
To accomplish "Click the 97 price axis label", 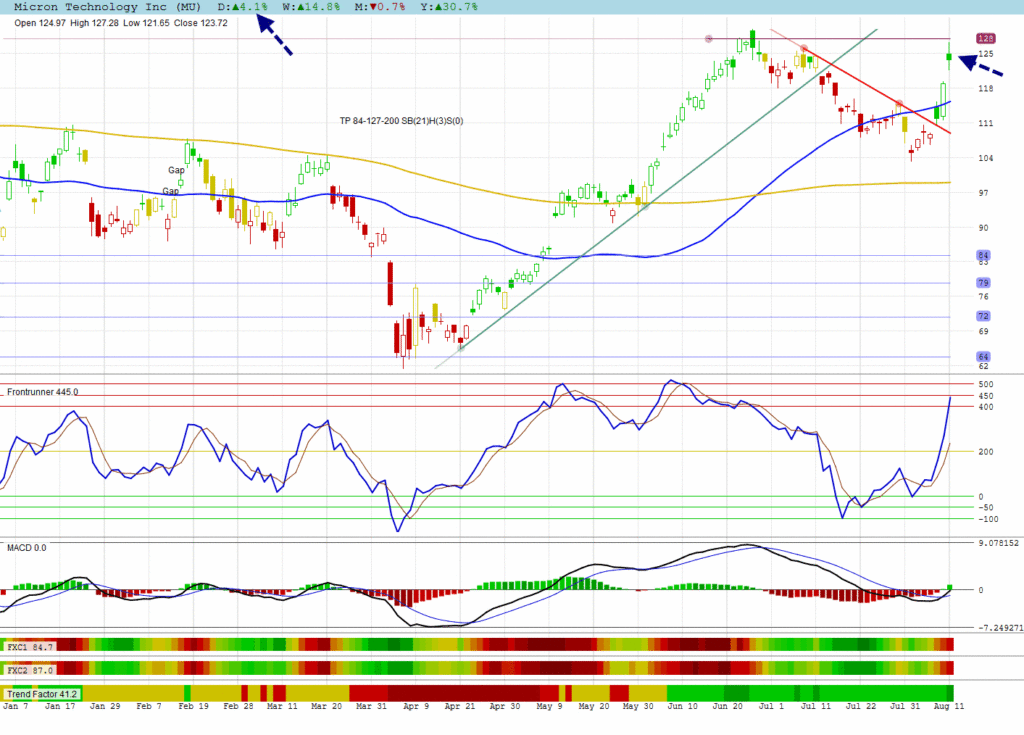I will (x=984, y=193).
